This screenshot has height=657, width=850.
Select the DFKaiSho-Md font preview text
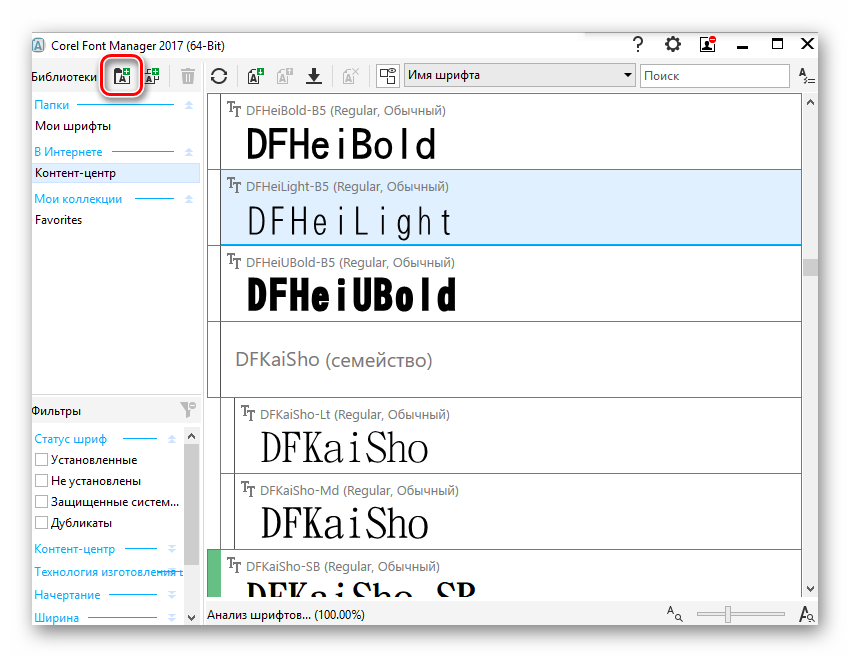(x=345, y=524)
